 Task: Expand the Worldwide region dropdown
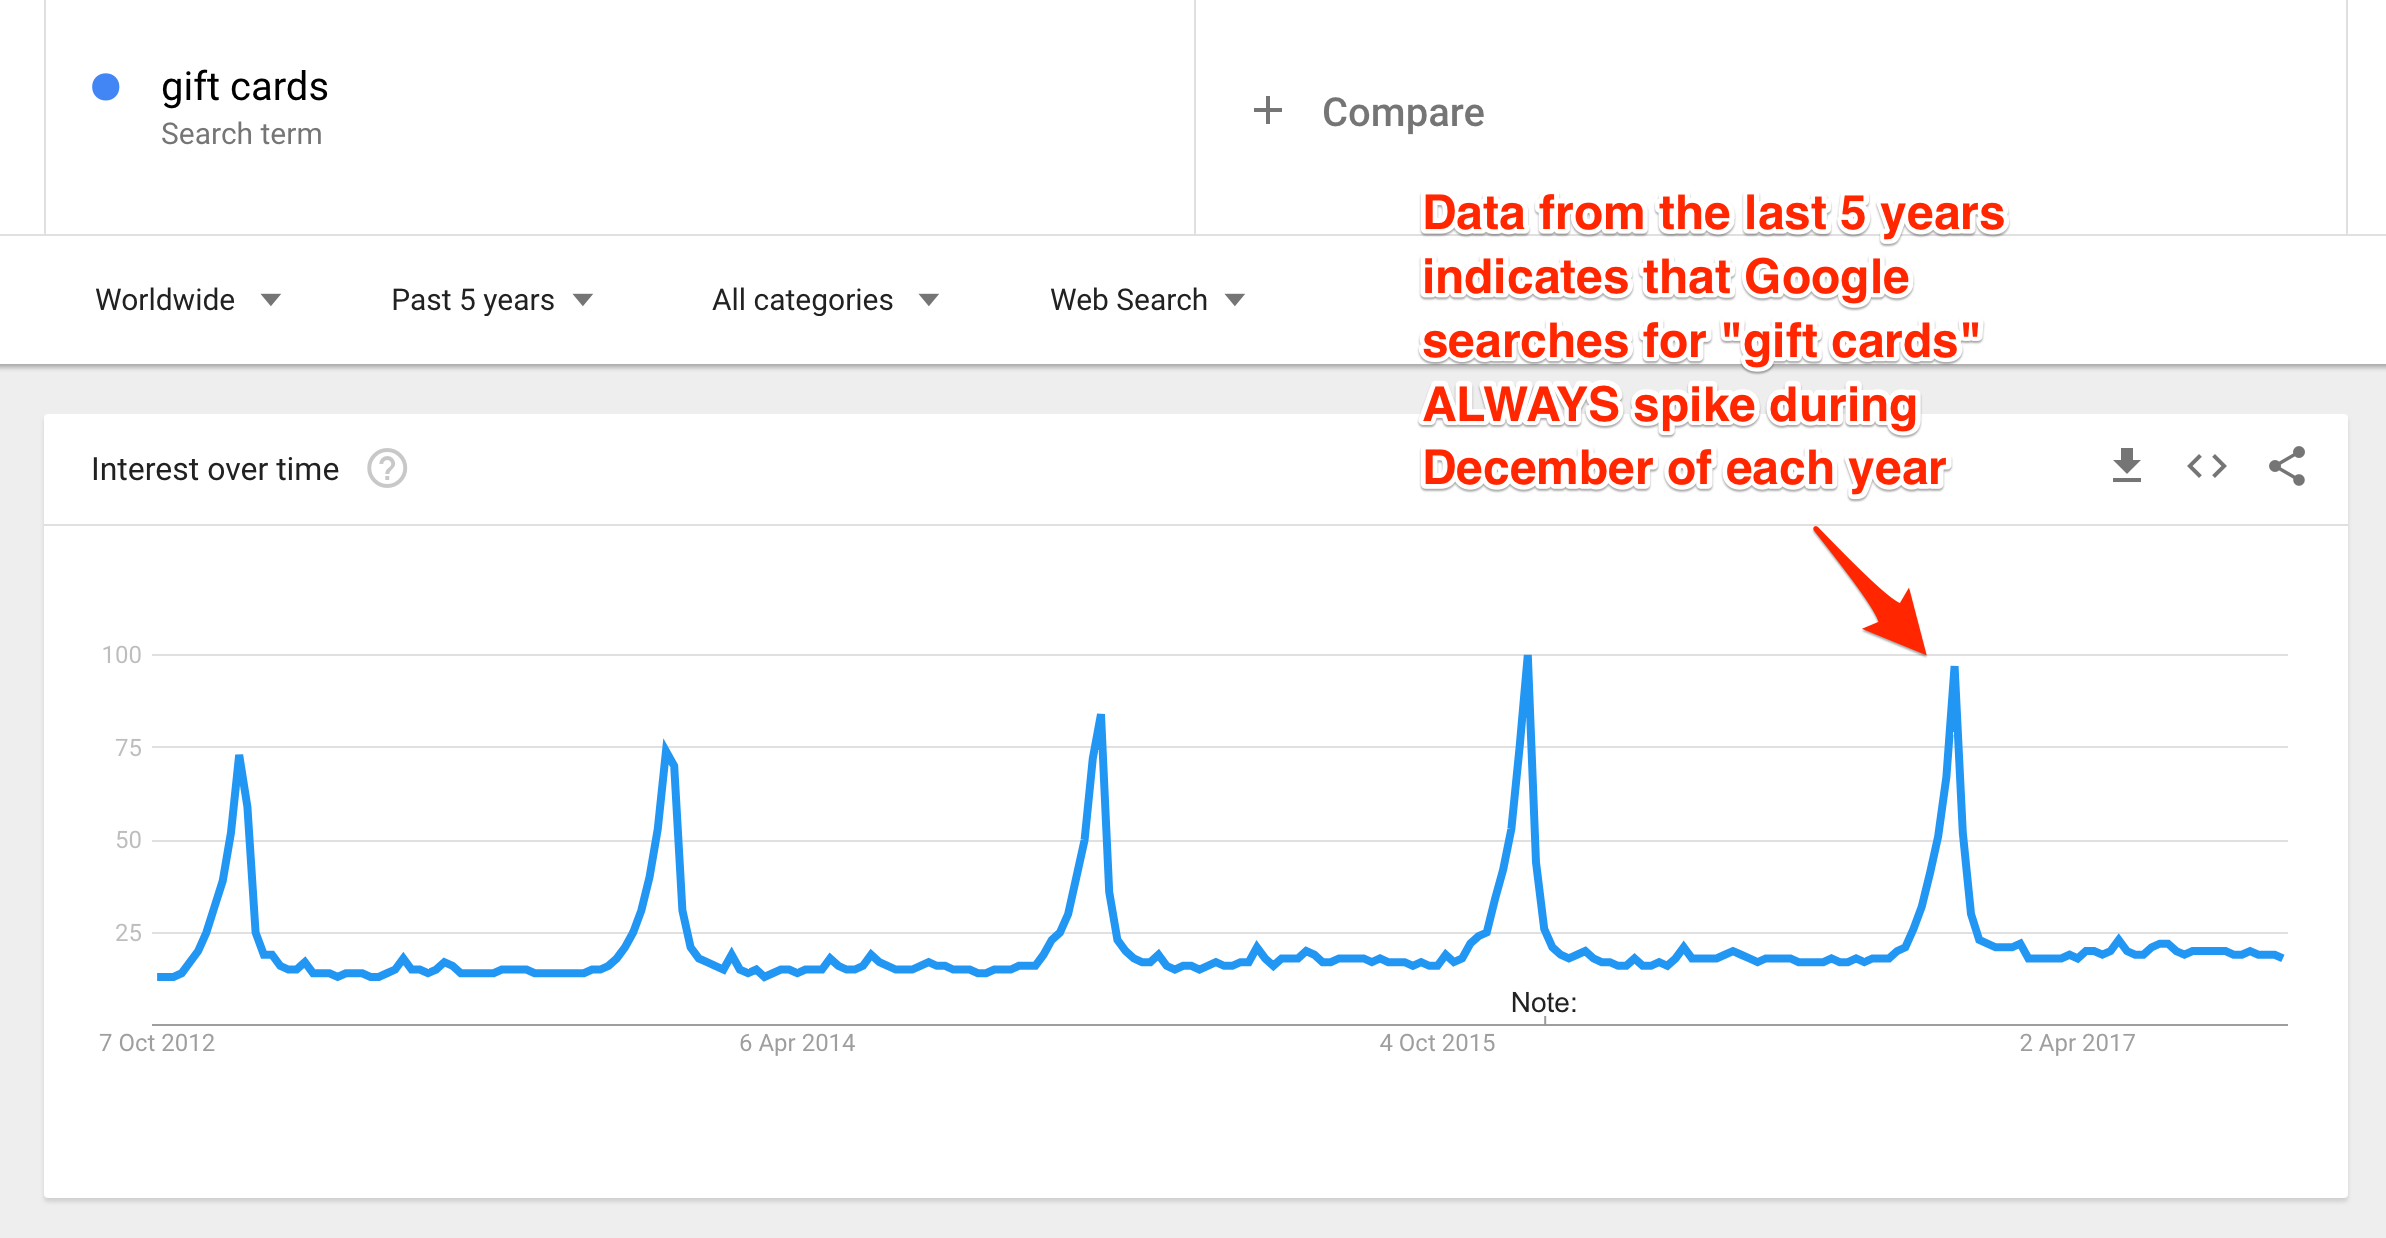pyautogui.click(x=188, y=300)
